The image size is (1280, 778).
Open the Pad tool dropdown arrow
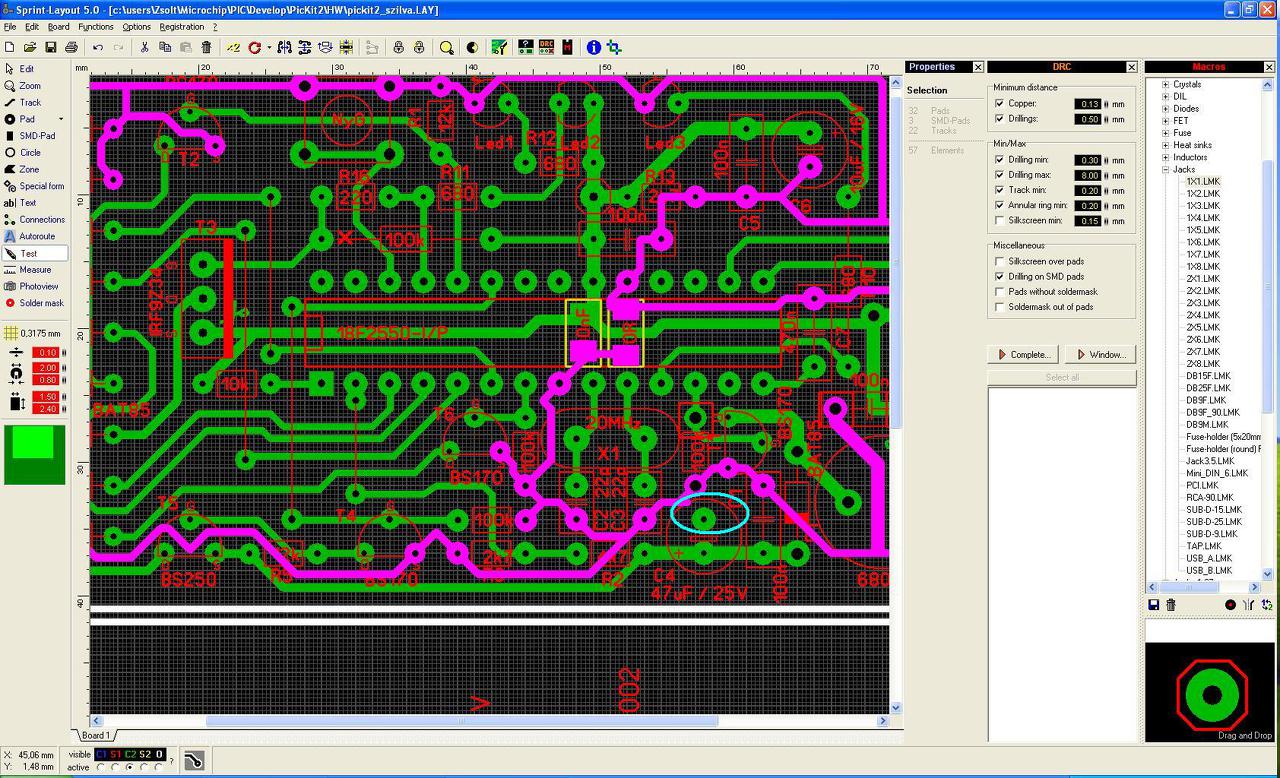(x=61, y=120)
